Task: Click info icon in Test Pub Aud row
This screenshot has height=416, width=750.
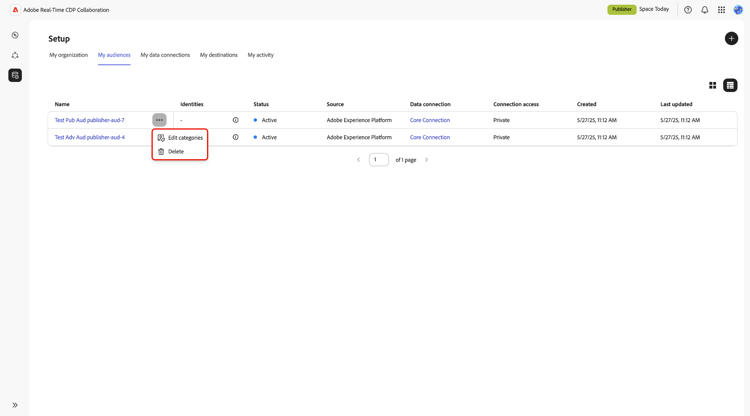Action: click(x=235, y=120)
